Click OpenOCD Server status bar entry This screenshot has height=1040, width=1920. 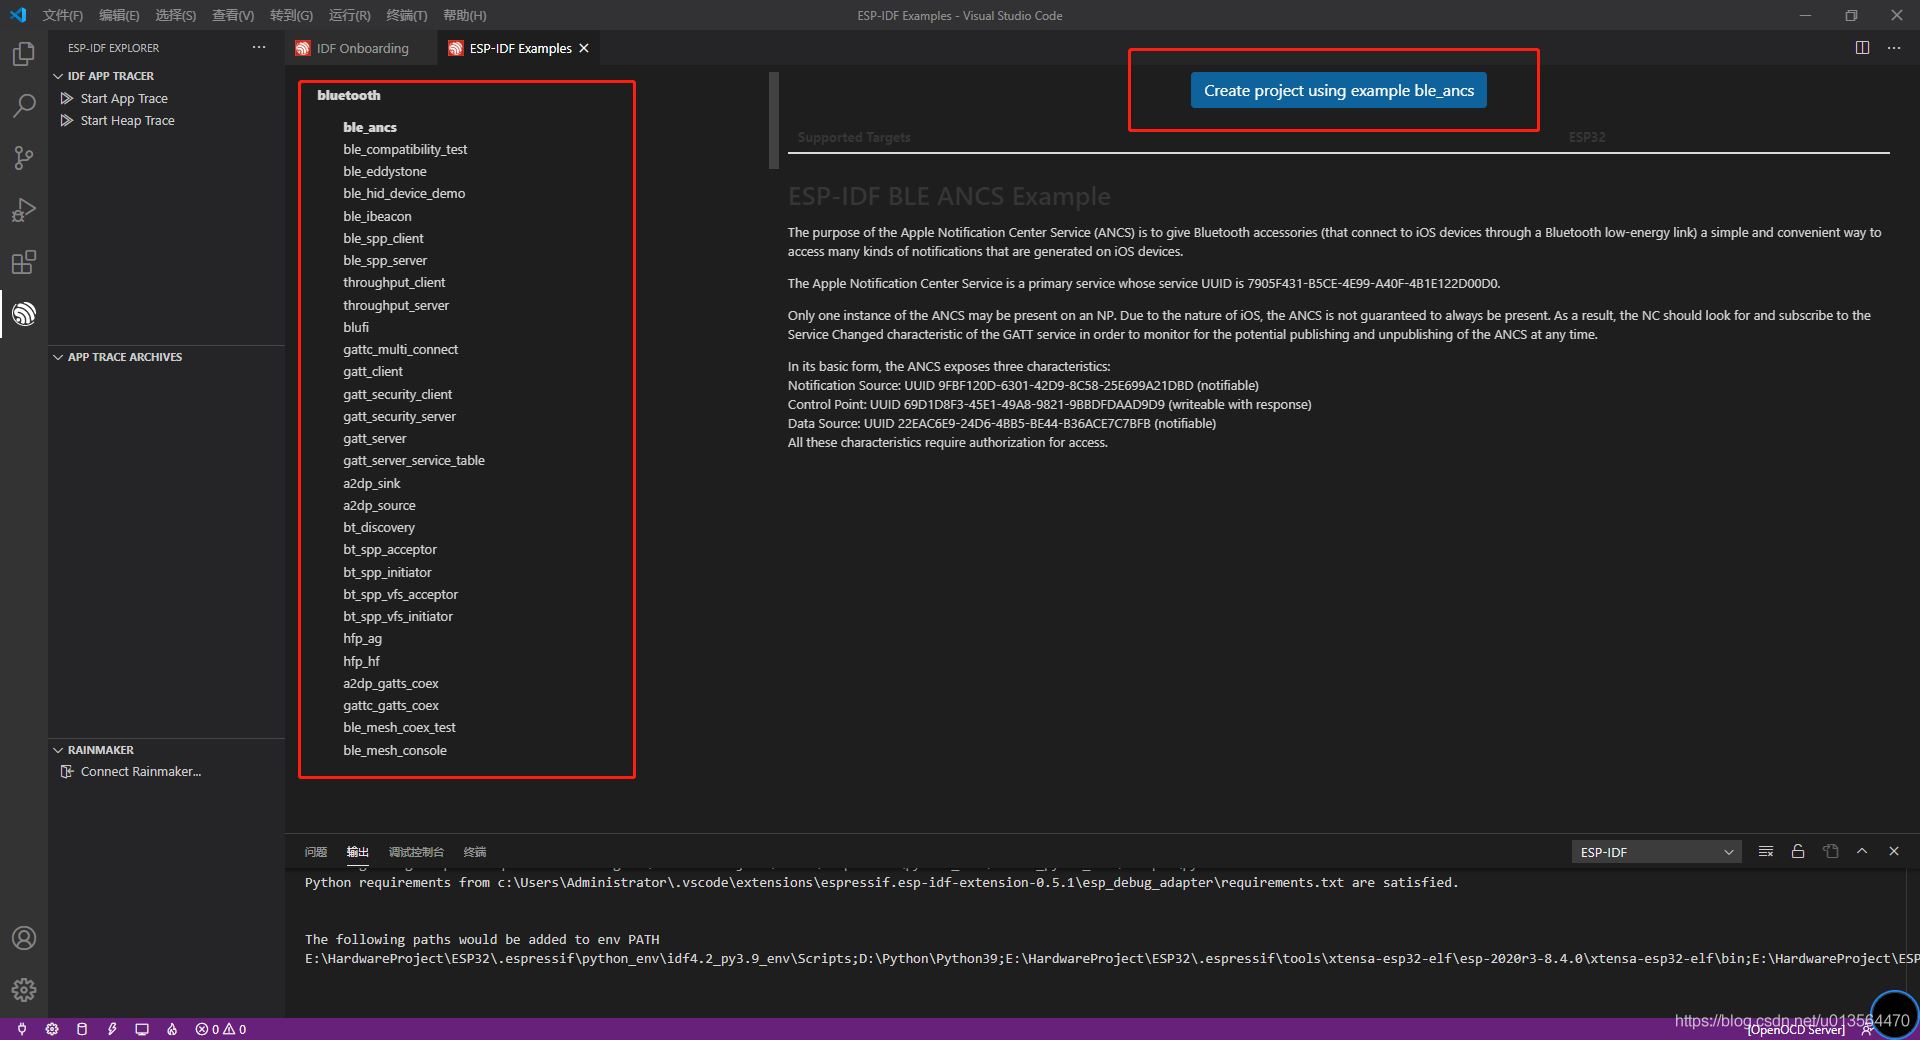1796,1030
